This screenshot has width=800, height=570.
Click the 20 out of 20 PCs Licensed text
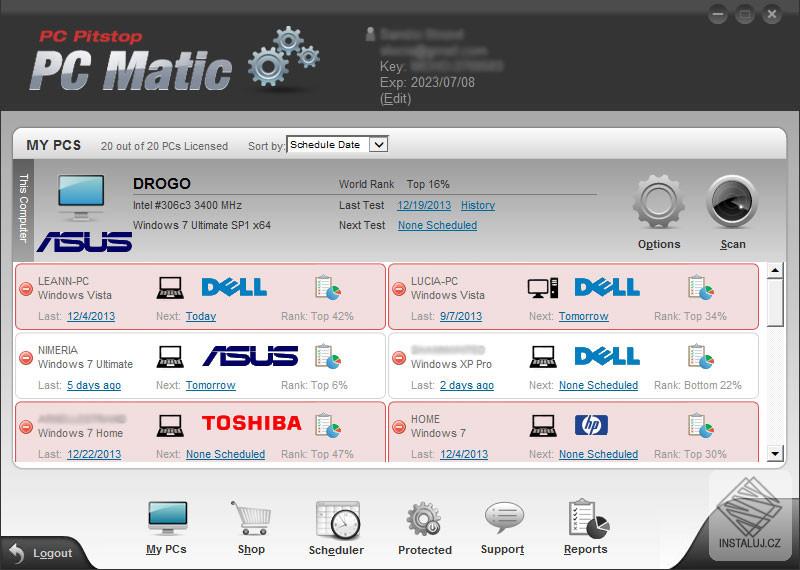(164, 146)
